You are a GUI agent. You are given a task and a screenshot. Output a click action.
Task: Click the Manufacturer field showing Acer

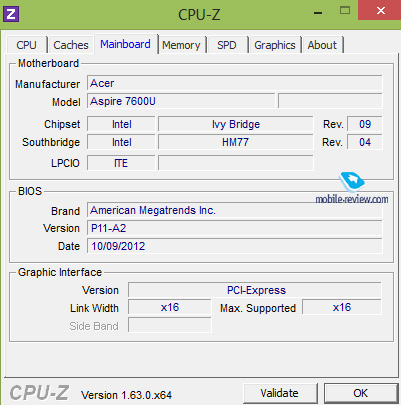tap(235, 83)
